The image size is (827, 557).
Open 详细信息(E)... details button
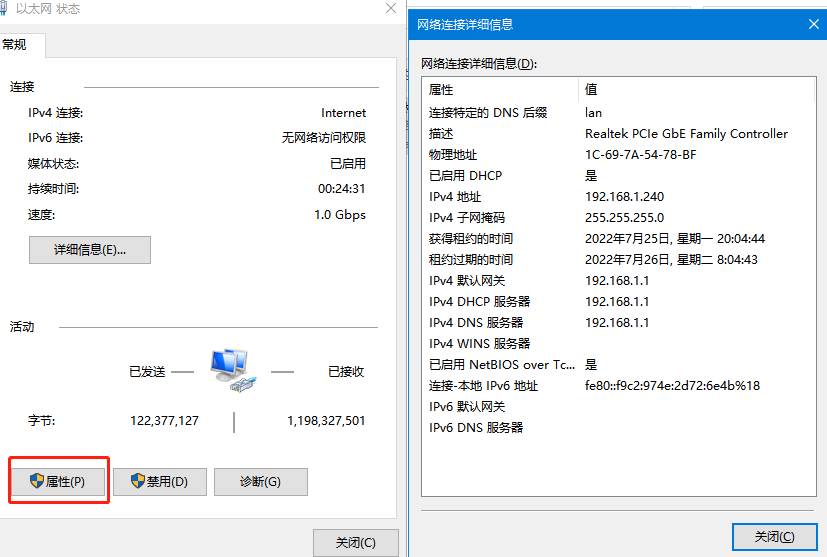pos(90,249)
